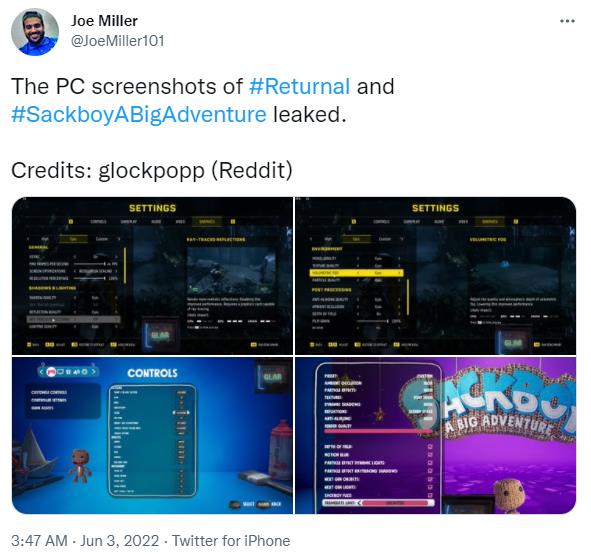Viewport: 591px width, 555px height.
Task: Toggle the Motion Blur checkbox
Action: (x=430, y=455)
